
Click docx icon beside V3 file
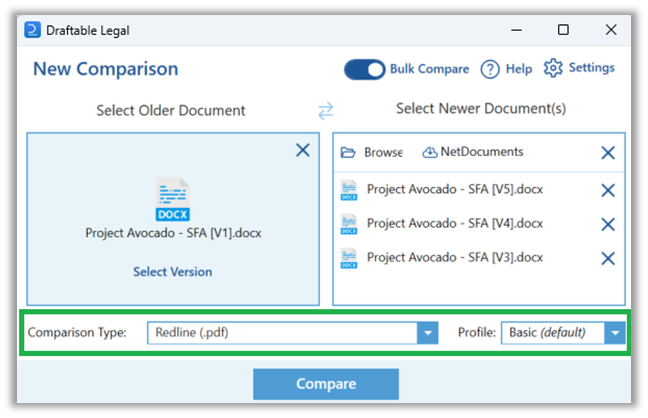(x=349, y=258)
